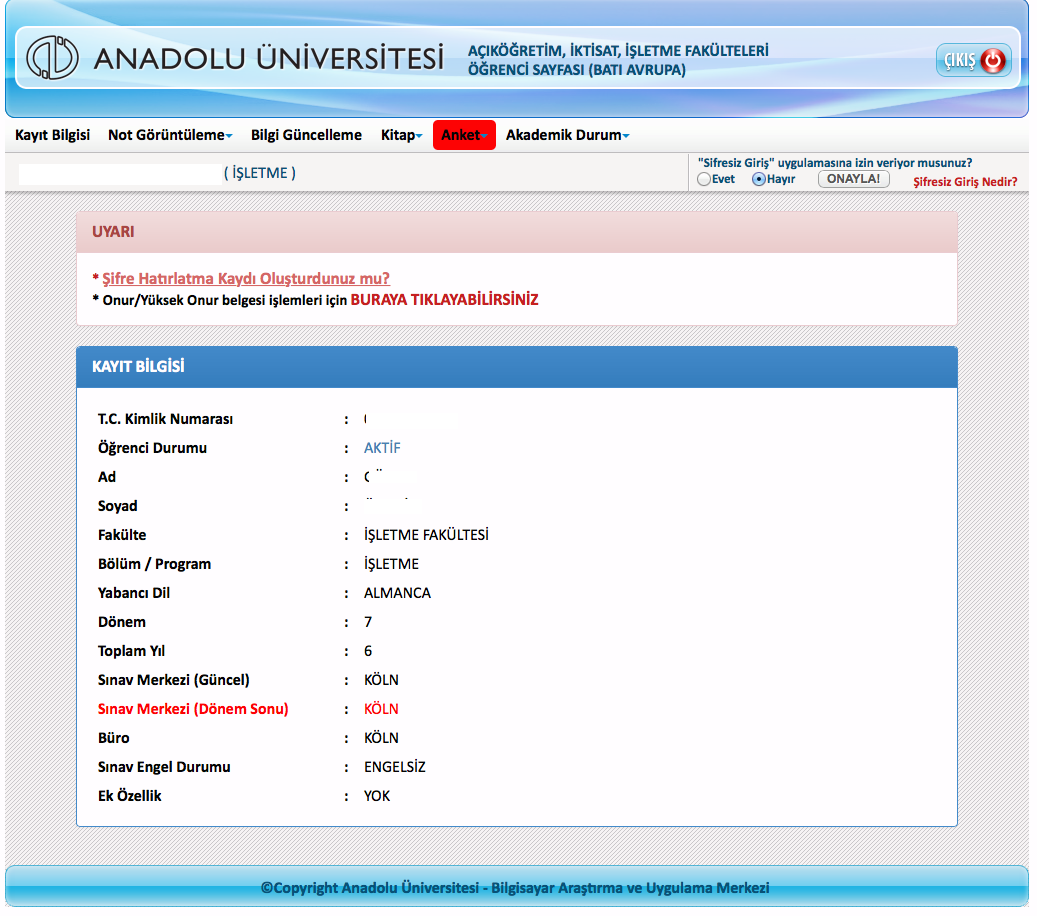Click the copyright footer text
Screen dimensions: 1037x916
(x=515, y=888)
